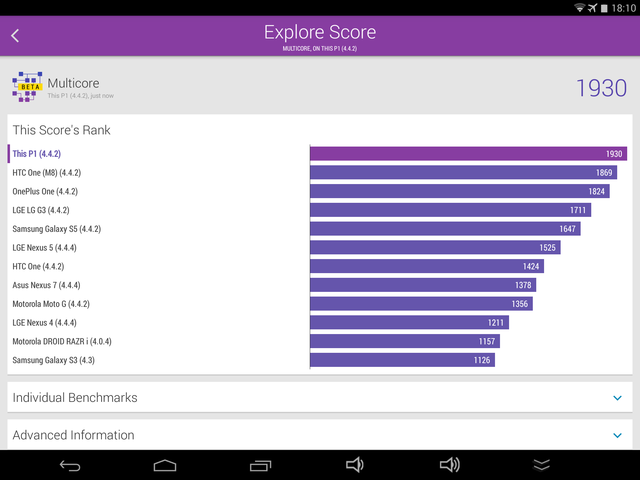Tap the volume up speaker icon
640x480 pixels.
click(450, 465)
